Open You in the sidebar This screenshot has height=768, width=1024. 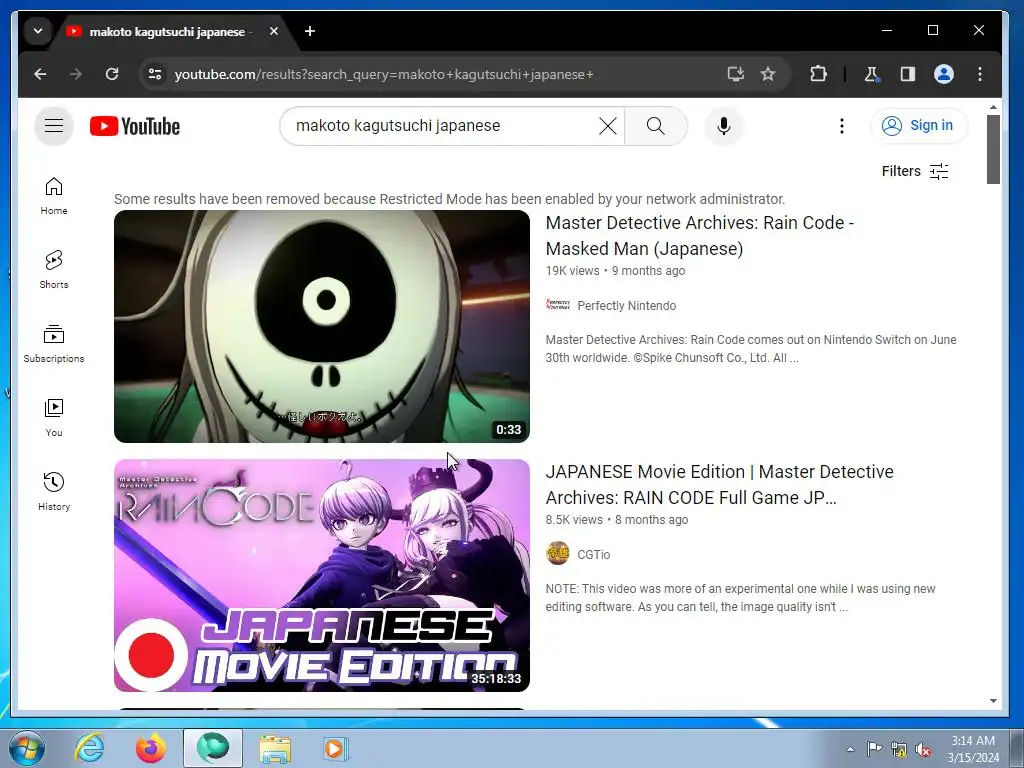[x=54, y=418]
